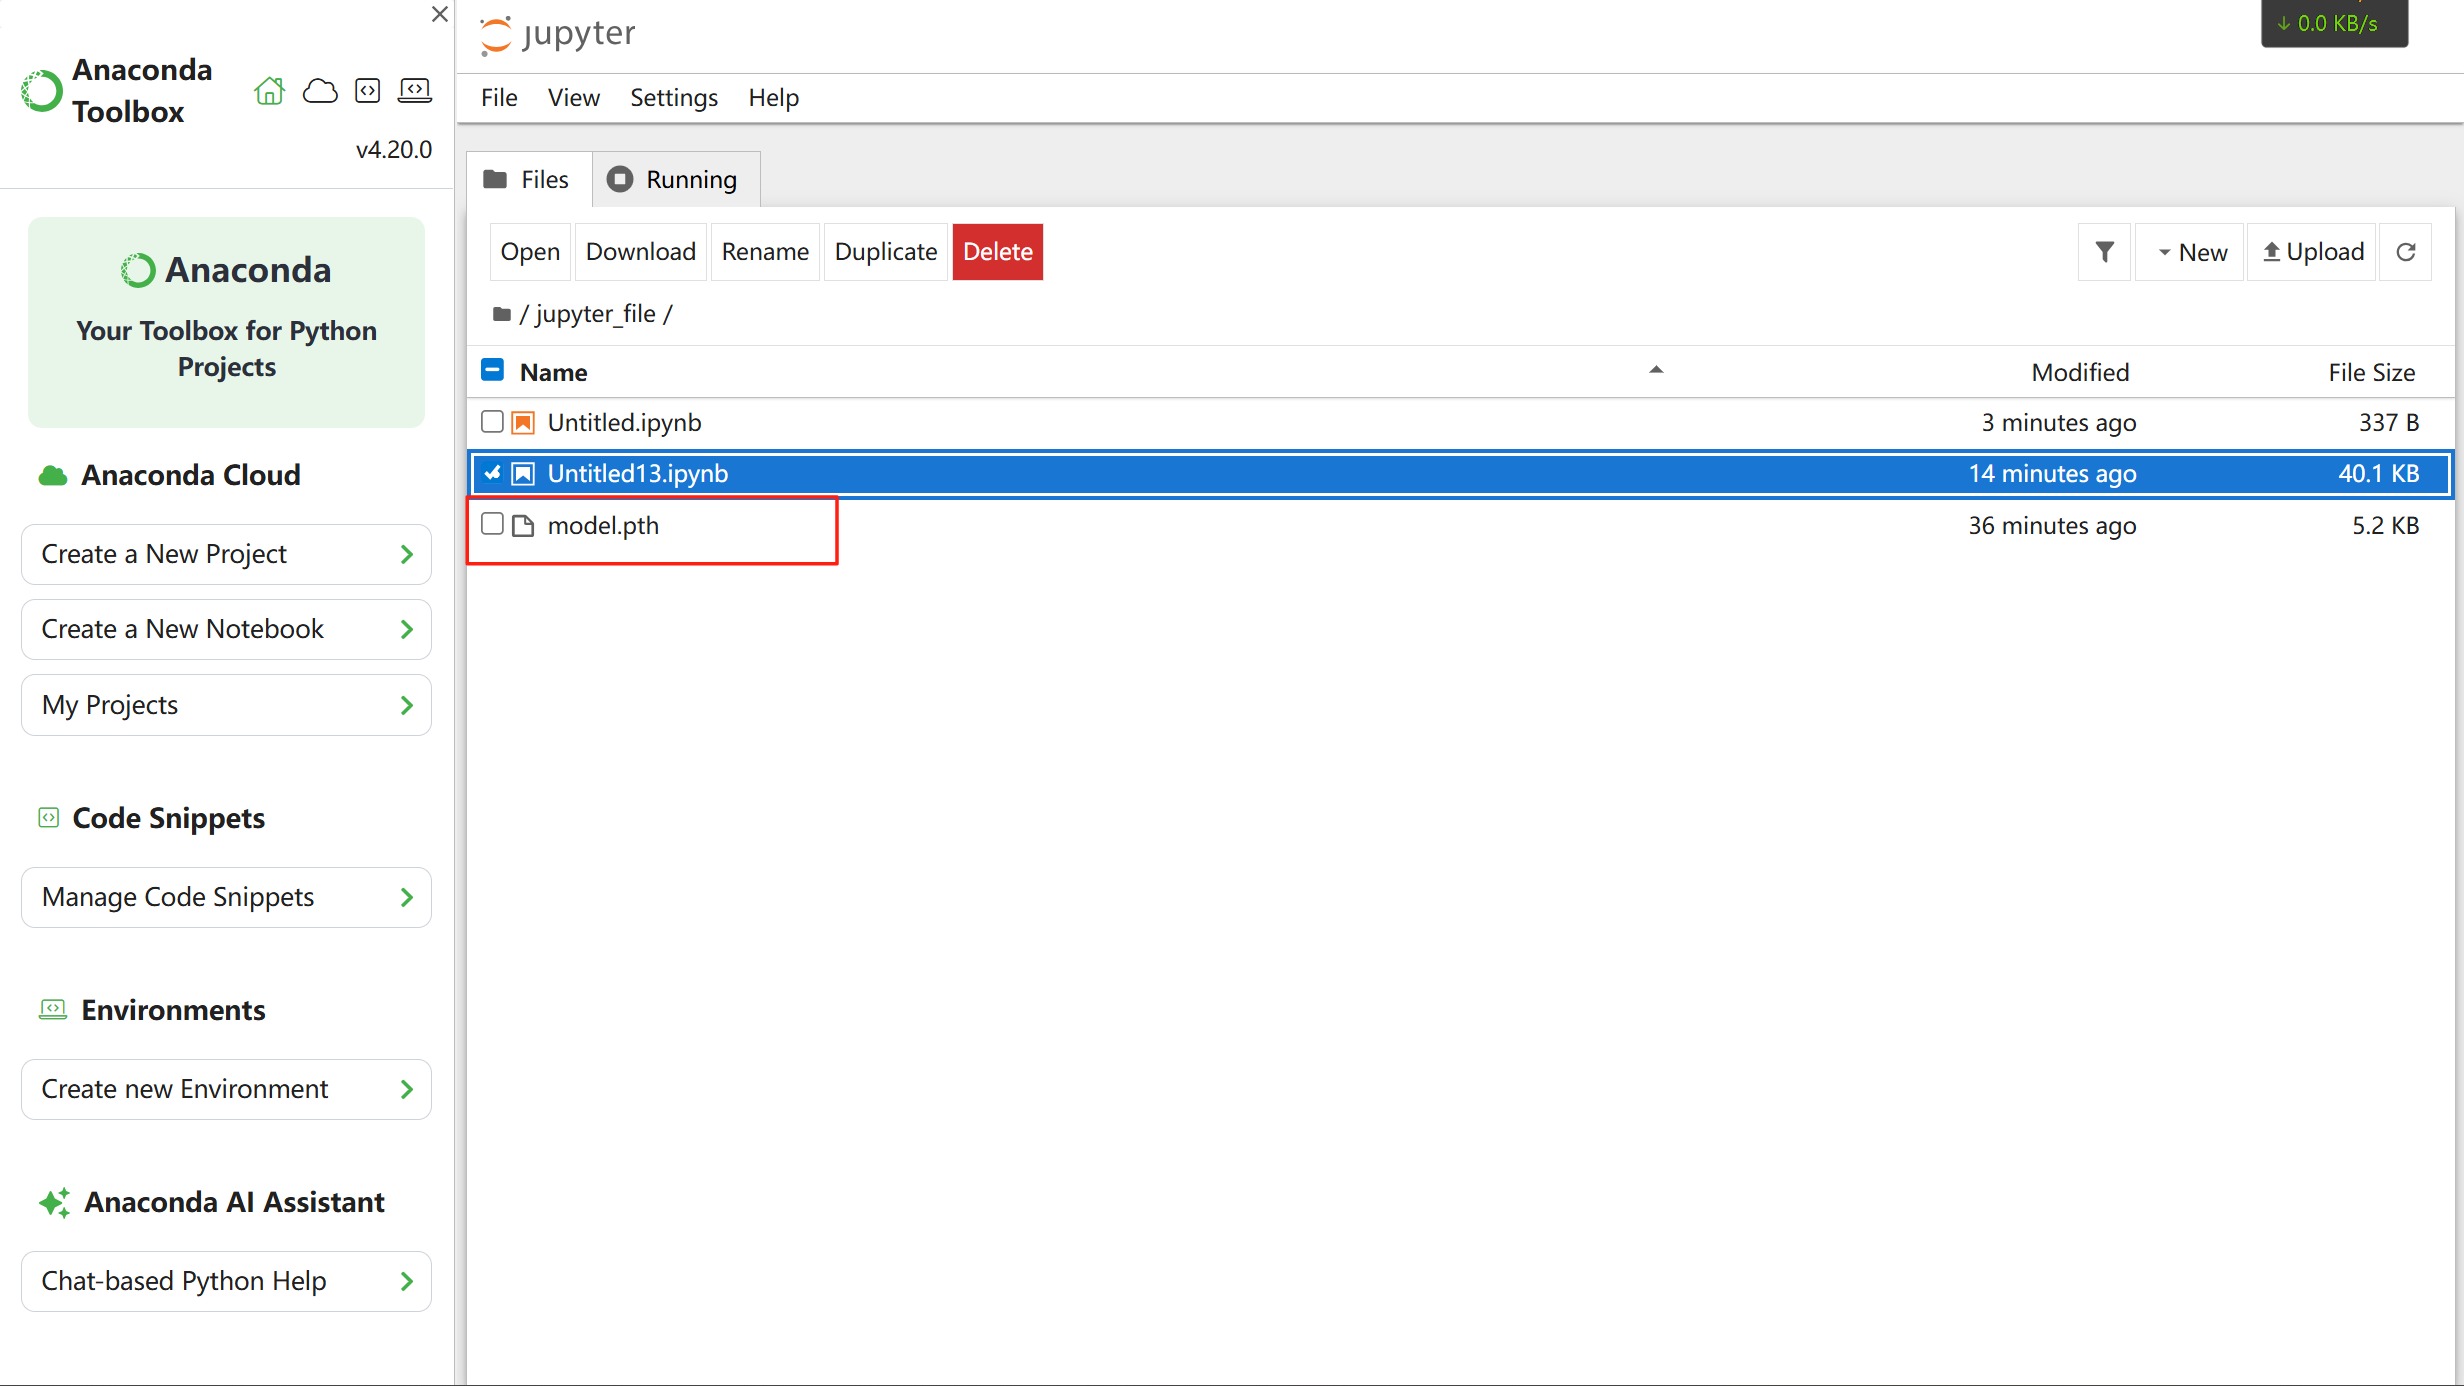Click the filter funnel icon

click(x=2104, y=252)
